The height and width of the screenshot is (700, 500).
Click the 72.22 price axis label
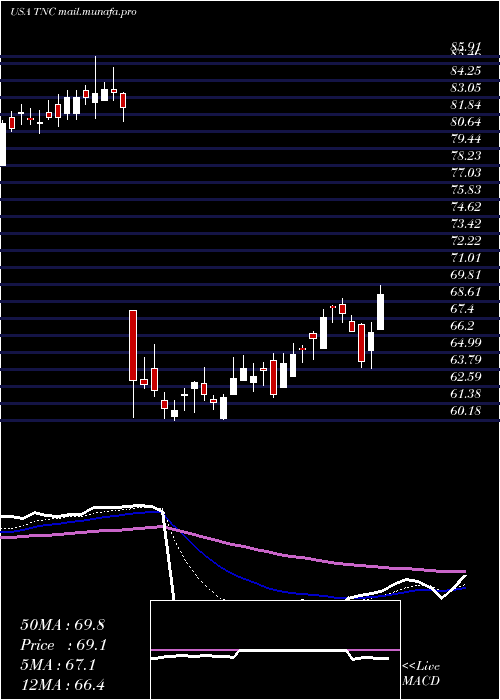click(x=466, y=241)
